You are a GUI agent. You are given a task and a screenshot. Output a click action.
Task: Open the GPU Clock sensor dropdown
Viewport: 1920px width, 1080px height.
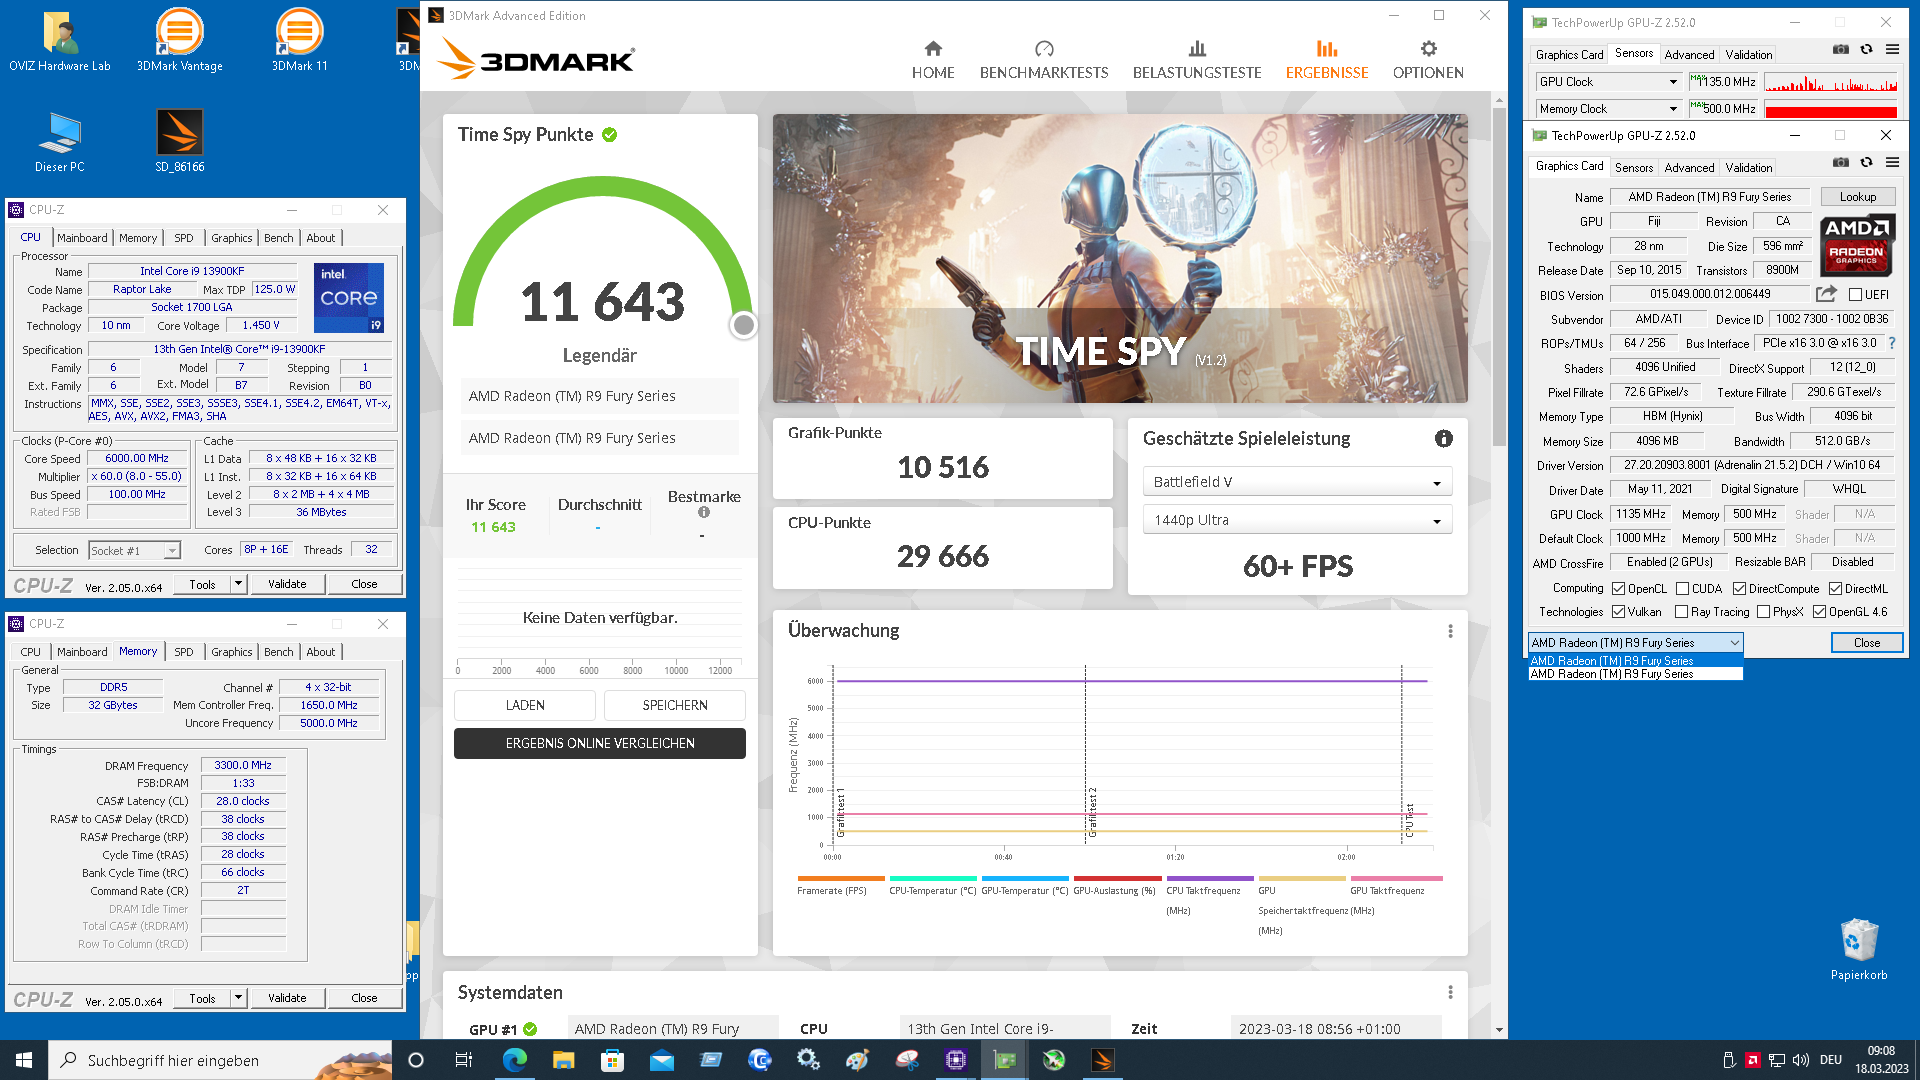[1609, 82]
